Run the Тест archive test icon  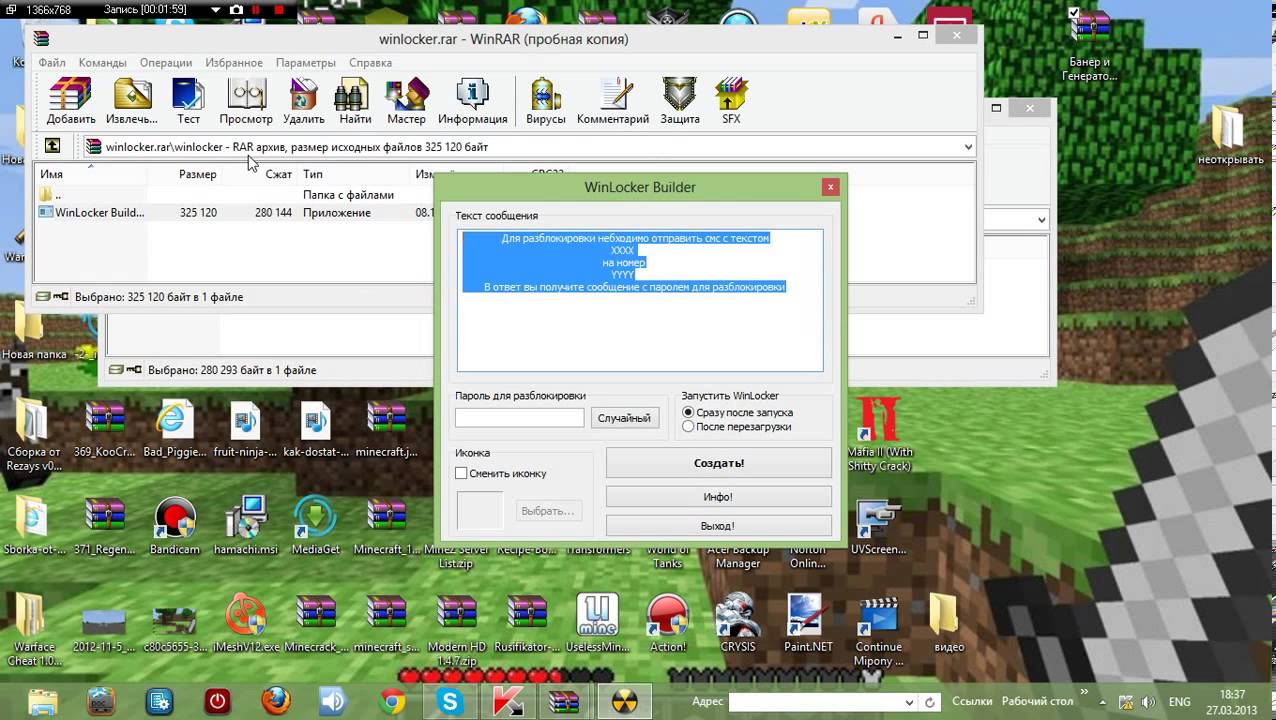coord(188,101)
